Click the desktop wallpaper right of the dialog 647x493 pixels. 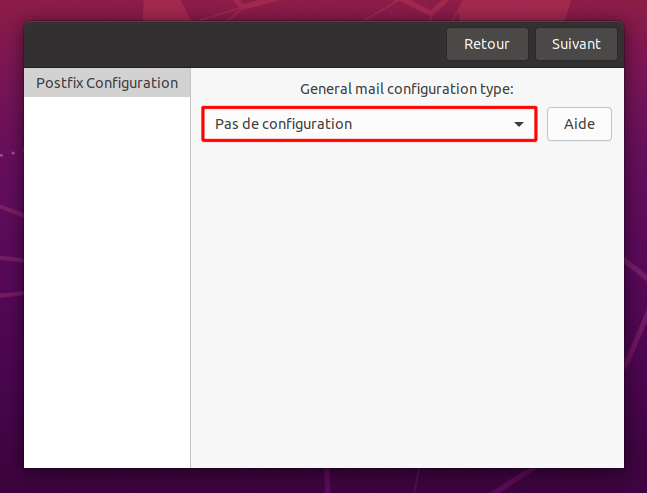[x=636, y=248]
